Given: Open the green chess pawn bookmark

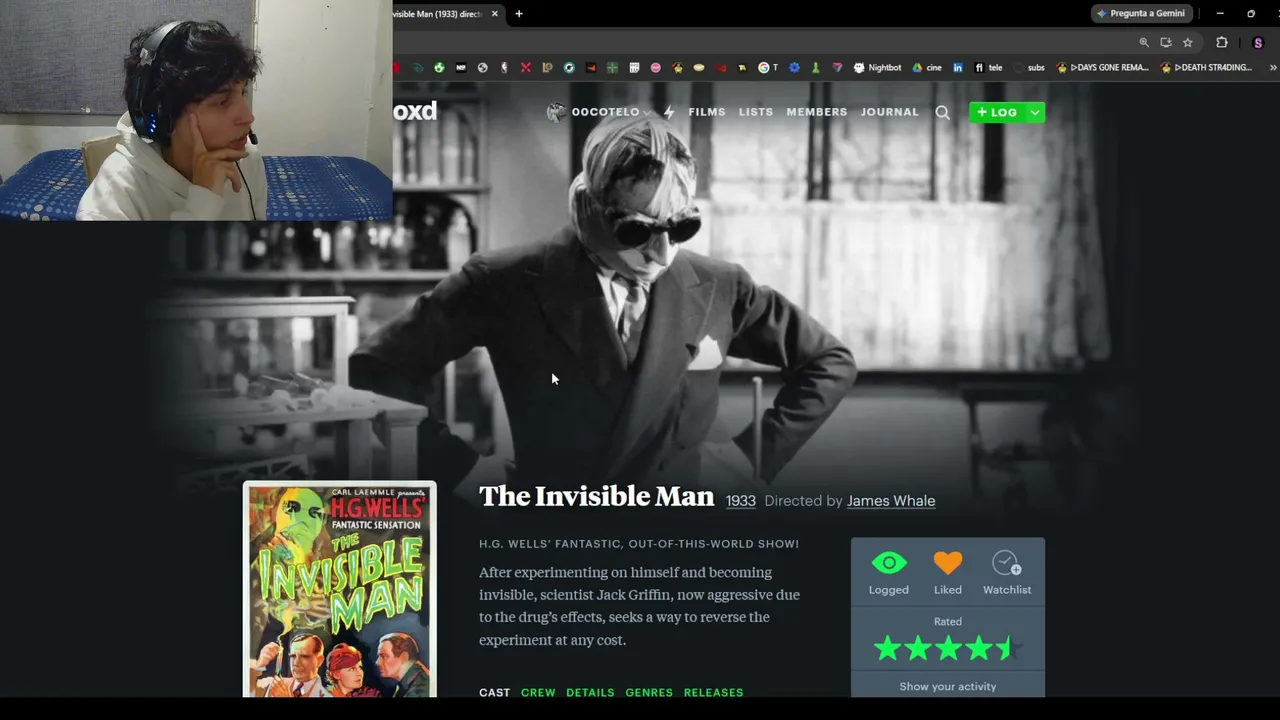Looking at the screenshot, I should point(815,68).
